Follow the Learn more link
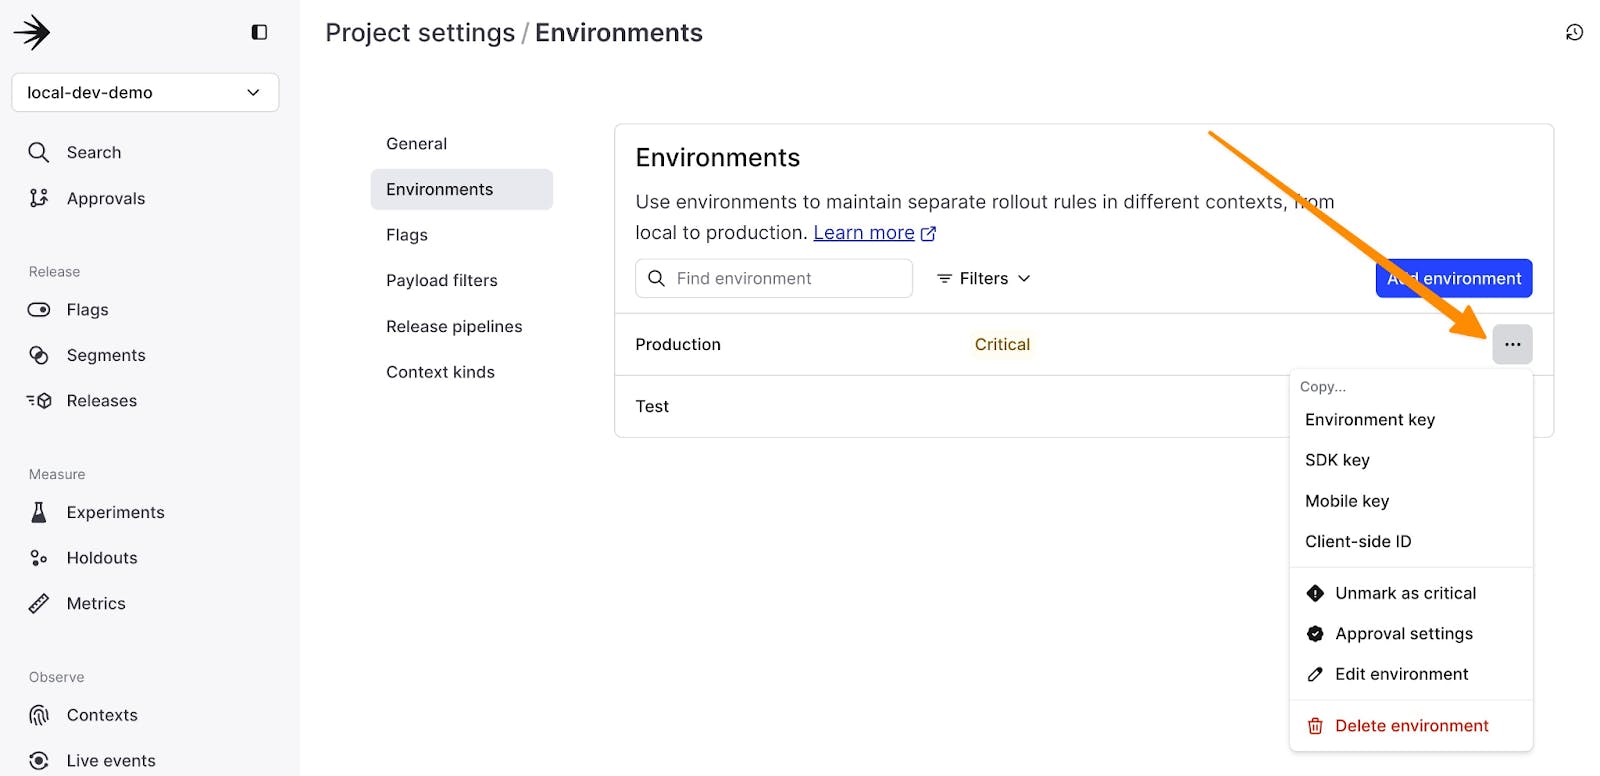The width and height of the screenshot is (1600, 776). 864,233
